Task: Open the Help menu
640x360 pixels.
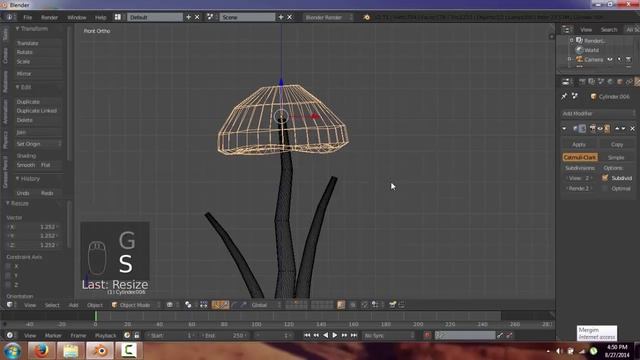Action: pyautogui.click(x=100, y=18)
